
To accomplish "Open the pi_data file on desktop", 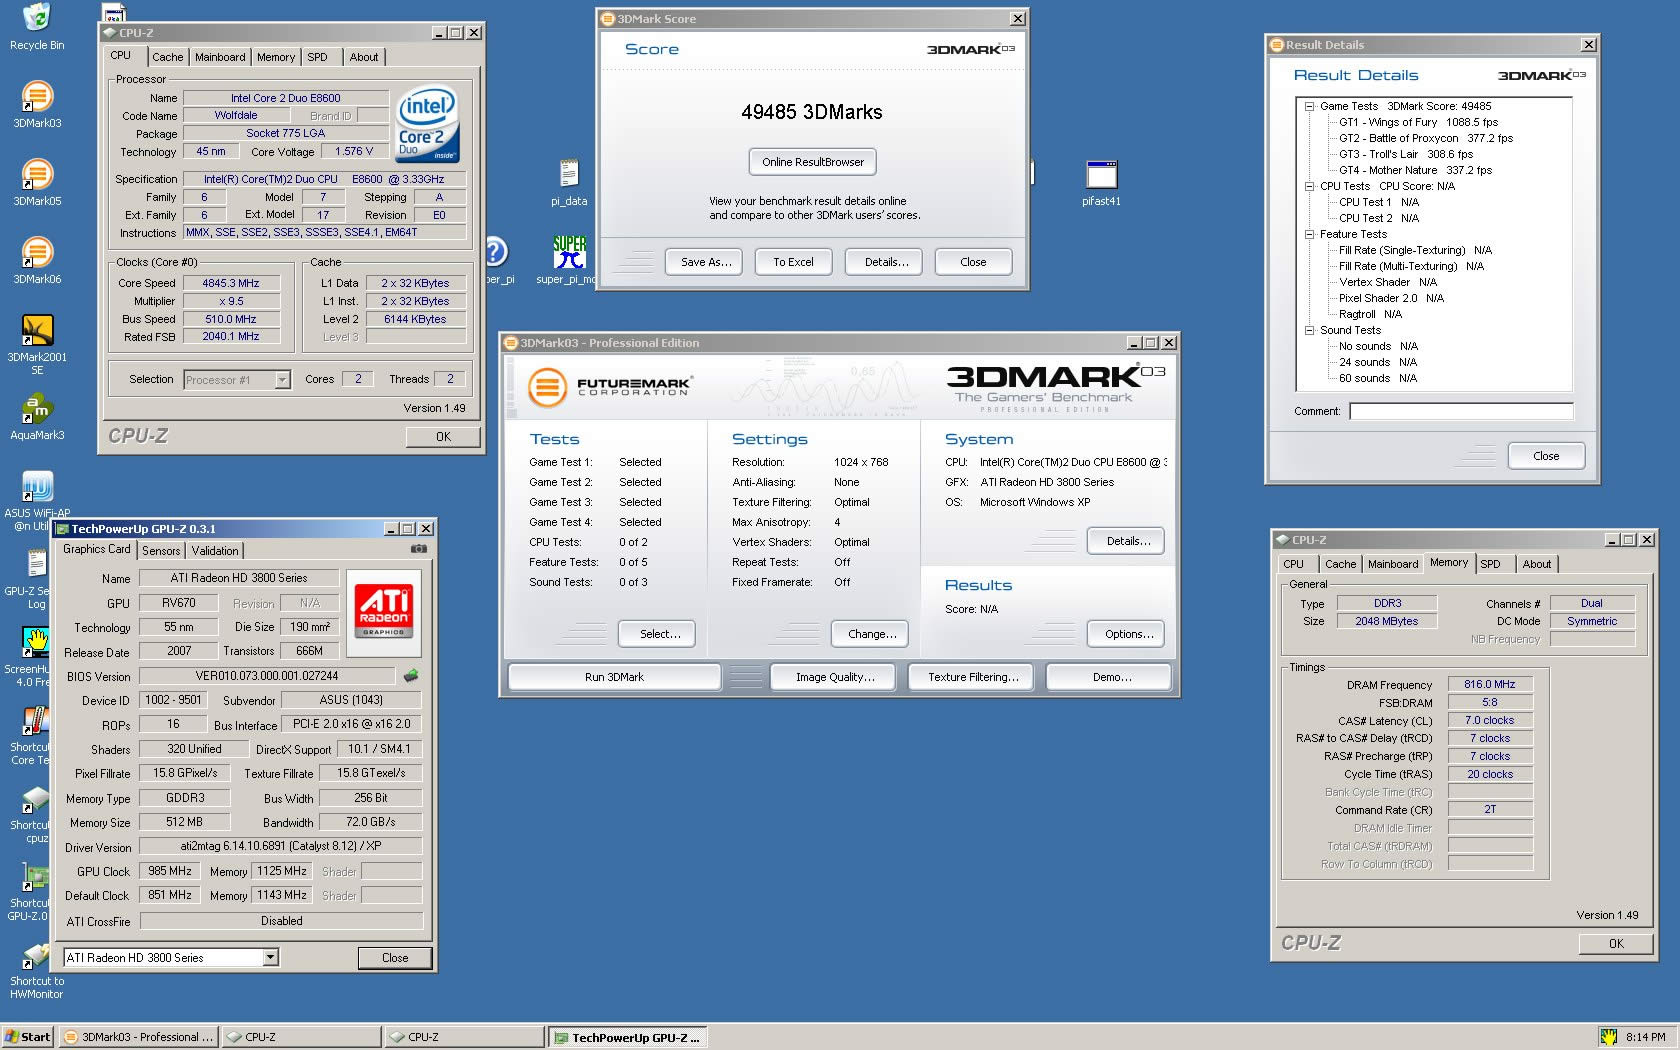I will pos(569,182).
